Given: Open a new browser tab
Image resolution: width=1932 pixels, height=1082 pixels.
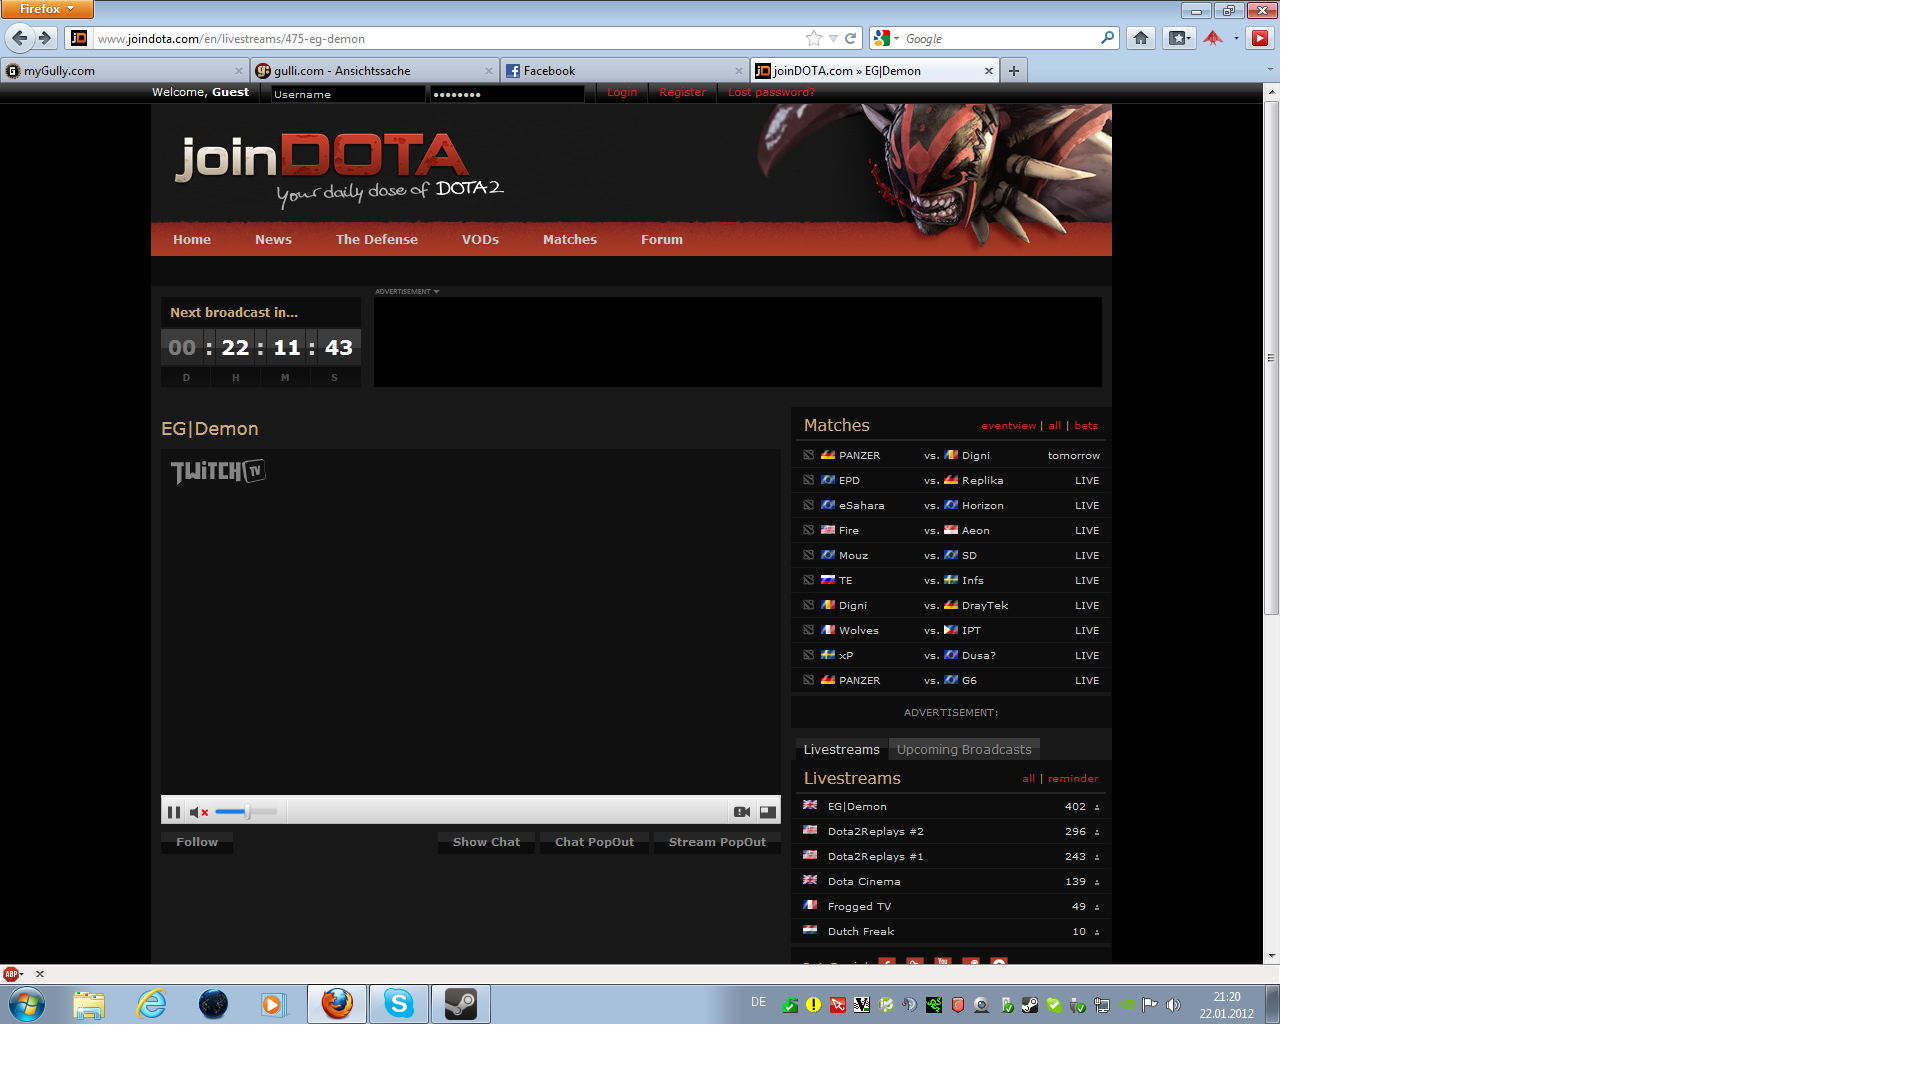Looking at the screenshot, I should click(x=1014, y=71).
